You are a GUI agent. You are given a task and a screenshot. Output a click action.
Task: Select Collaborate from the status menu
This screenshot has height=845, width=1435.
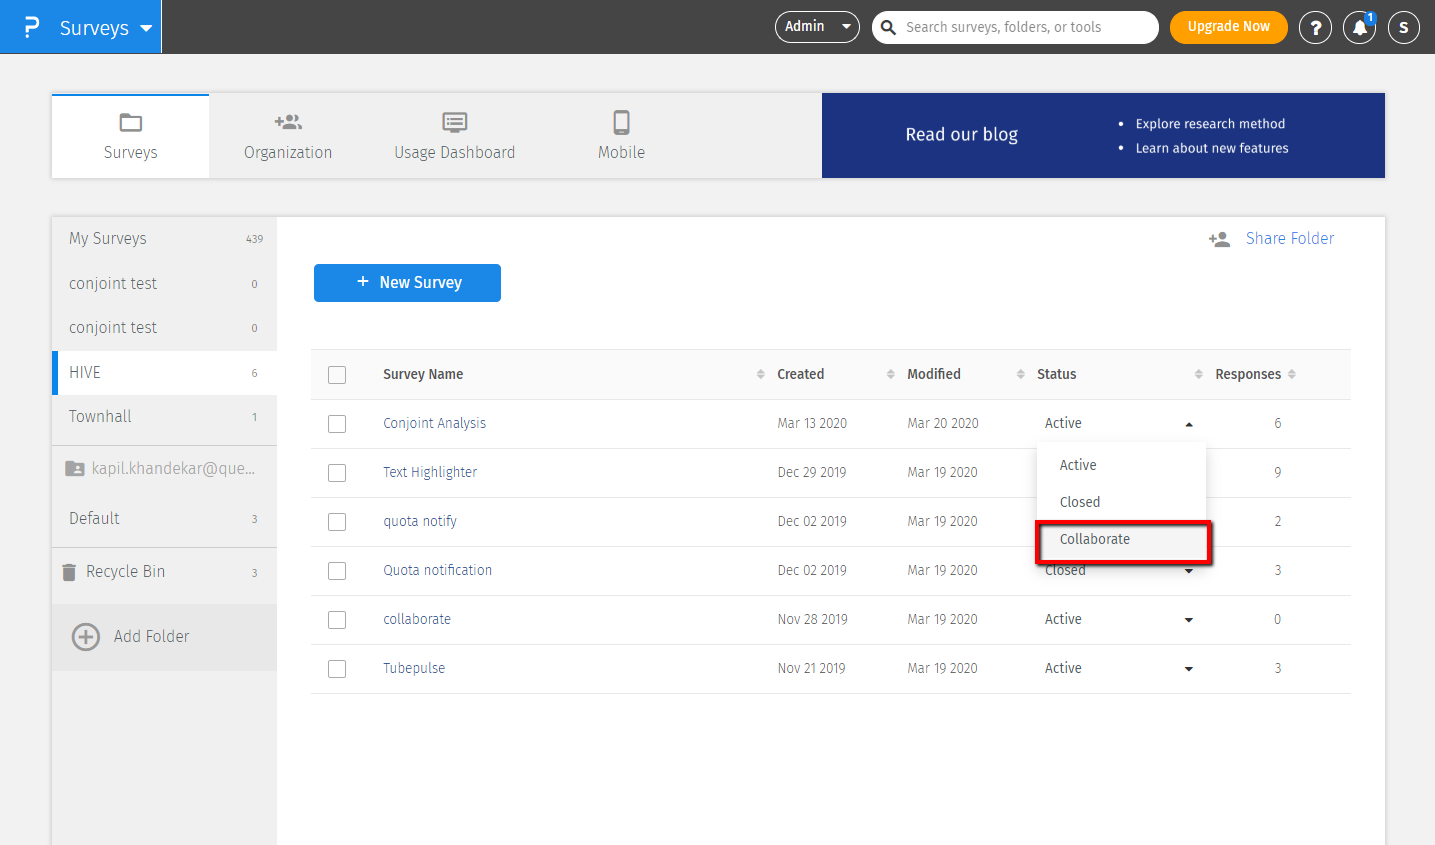point(1095,539)
